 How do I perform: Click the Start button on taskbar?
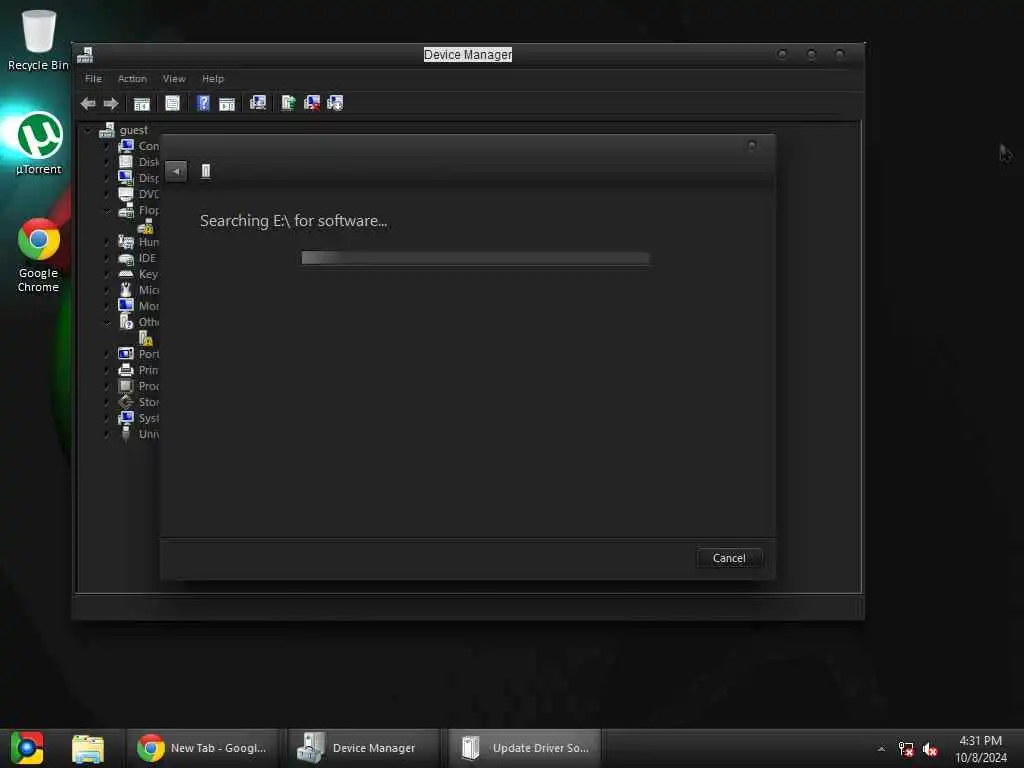point(27,748)
